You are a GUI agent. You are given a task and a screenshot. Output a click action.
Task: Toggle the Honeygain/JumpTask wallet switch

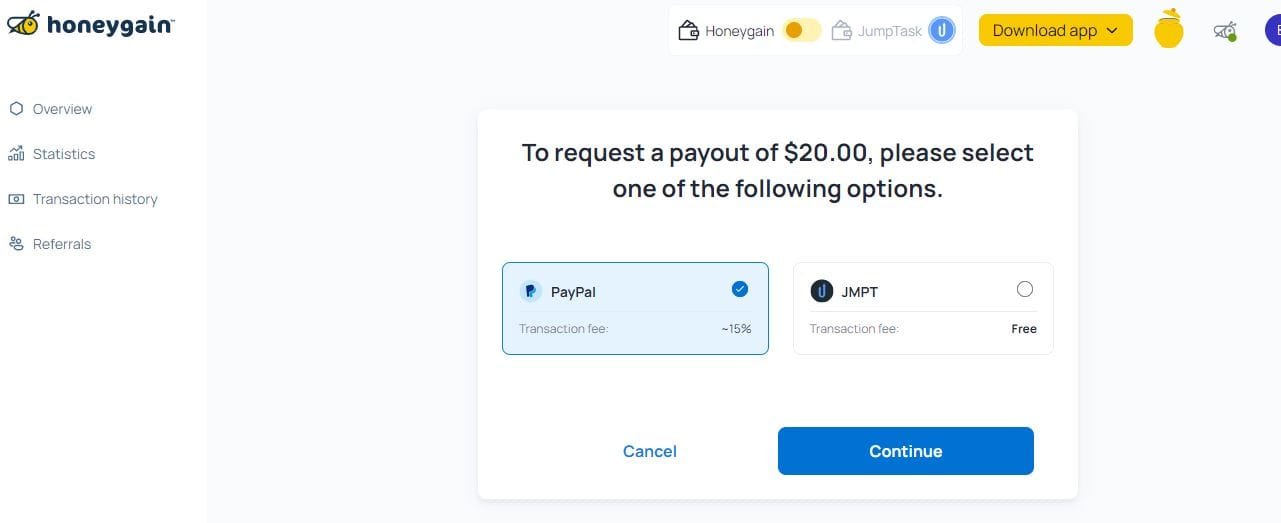pyautogui.click(x=802, y=30)
